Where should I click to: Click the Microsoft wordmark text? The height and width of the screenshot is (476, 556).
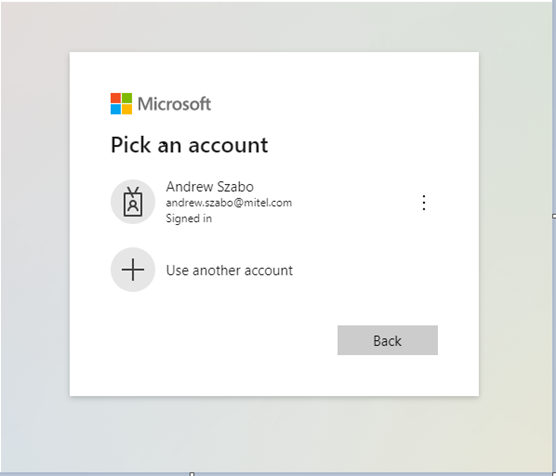pos(174,104)
